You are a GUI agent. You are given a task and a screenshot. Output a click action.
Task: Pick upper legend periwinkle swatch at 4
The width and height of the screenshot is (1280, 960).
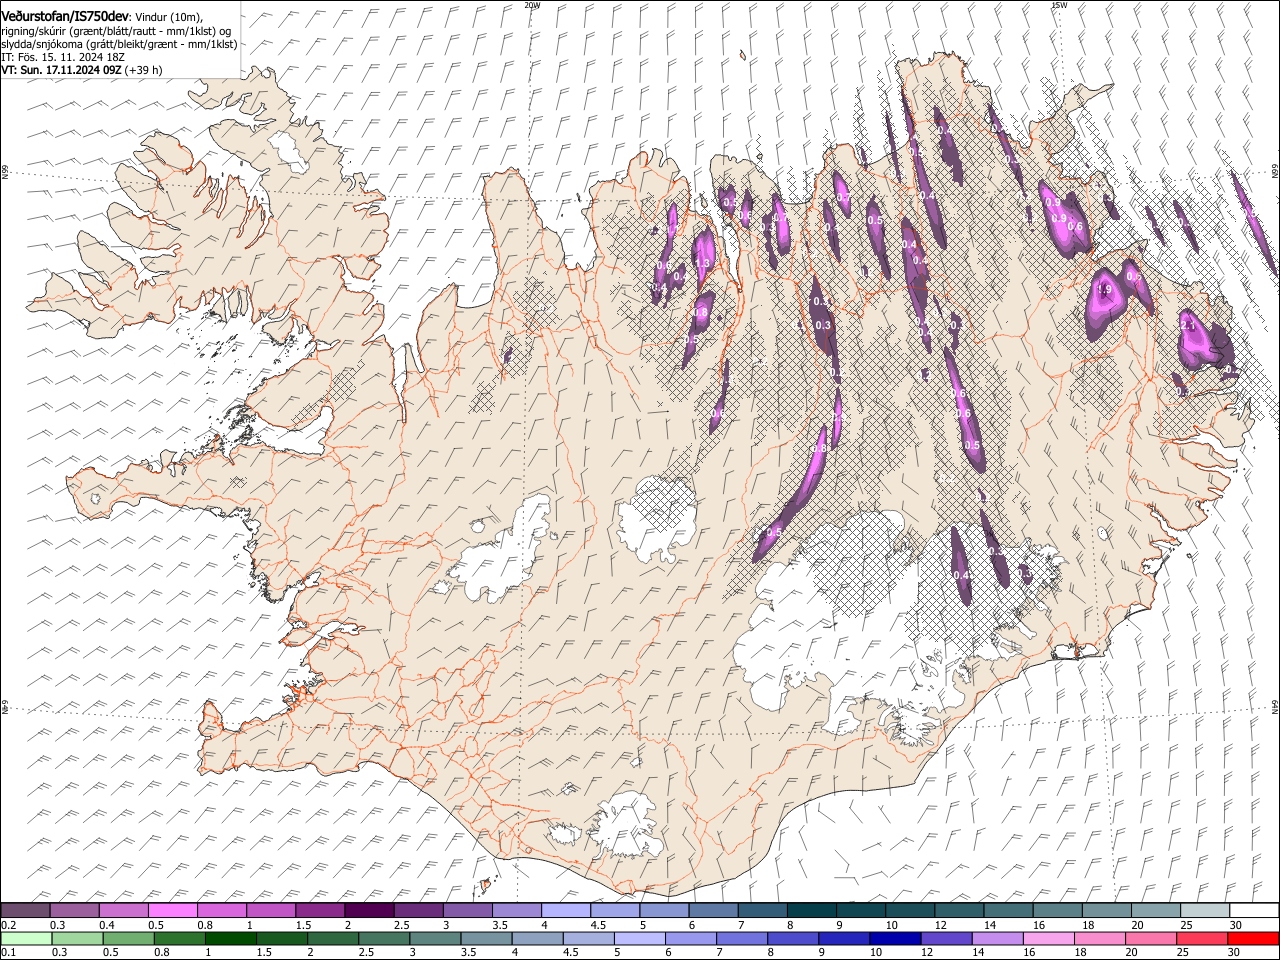coord(565,911)
